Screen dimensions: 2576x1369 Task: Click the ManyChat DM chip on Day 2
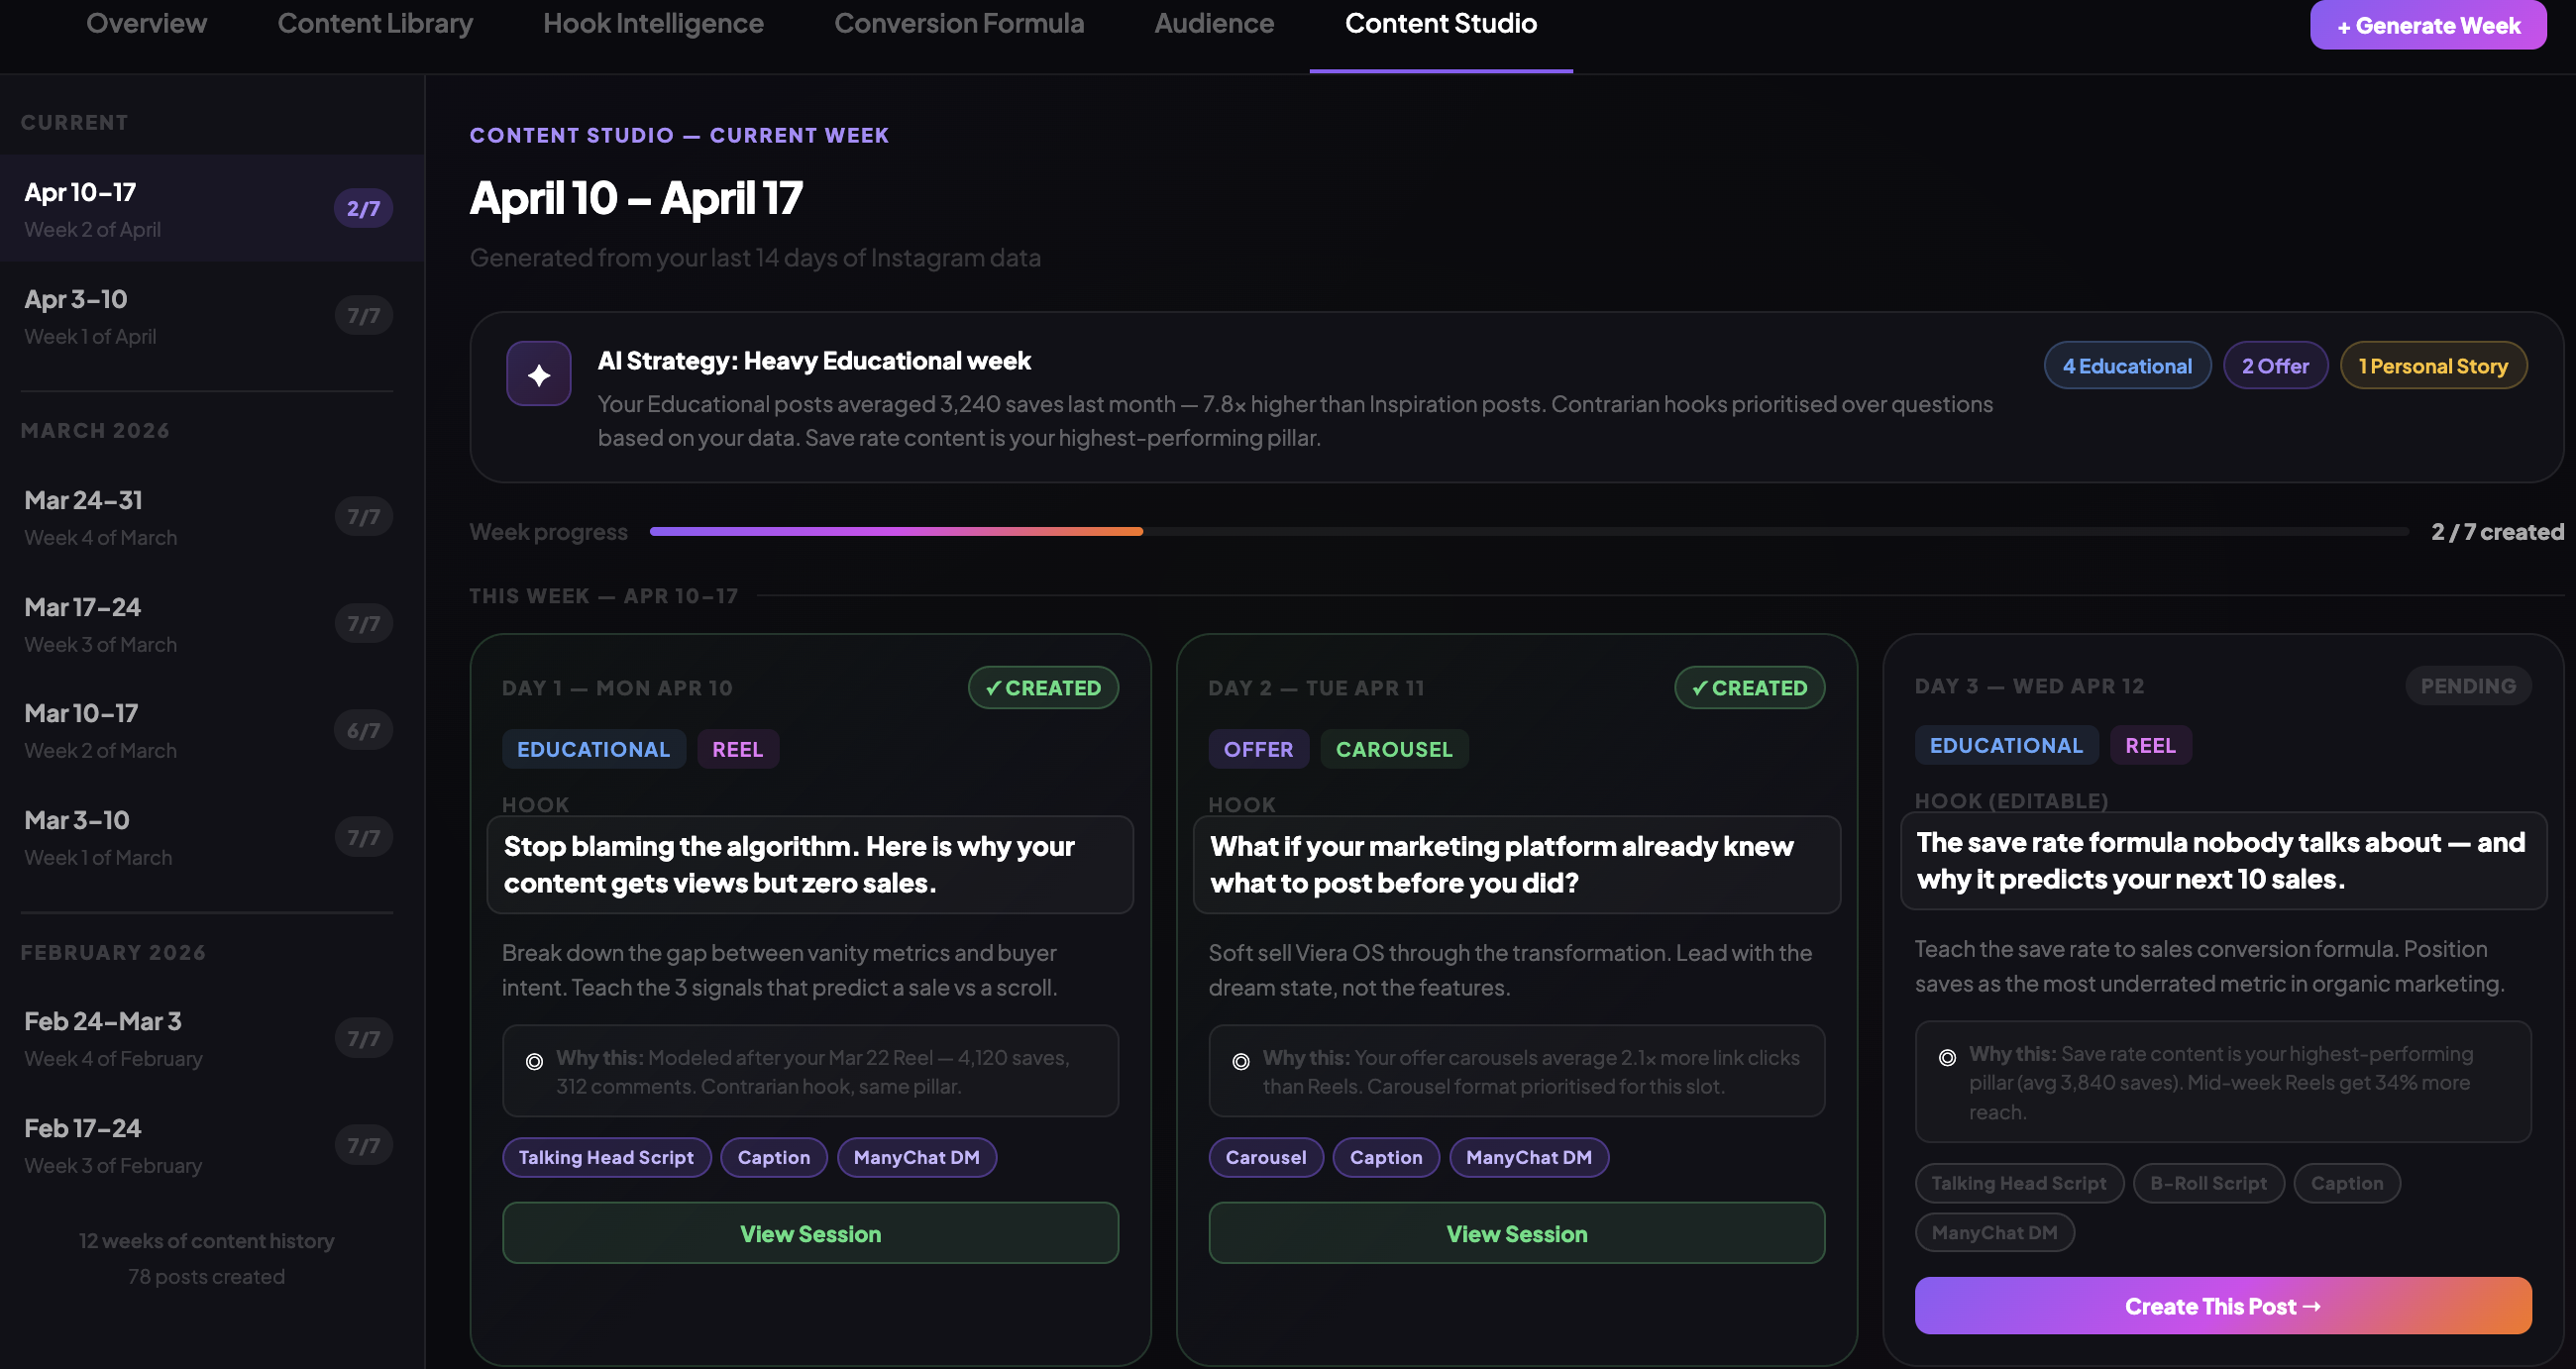click(x=1528, y=1157)
